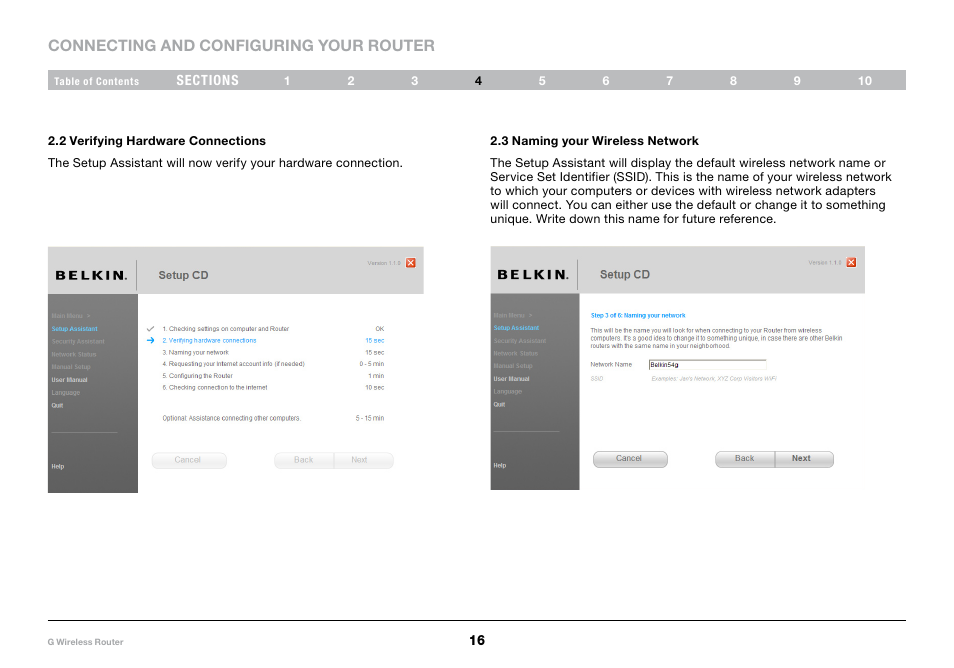The width and height of the screenshot is (954, 668).
Task: Click Cancel in naming network window
Action: [x=630, y=459]
